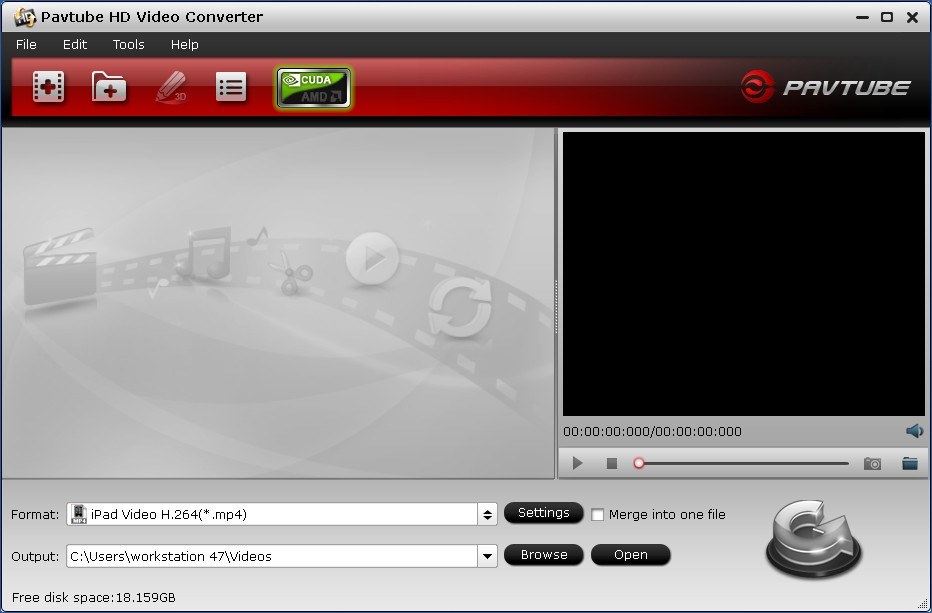Mute preview audio with the speaker icon
The width and height of the screenshot is (932, 613).
coord(914,431)
